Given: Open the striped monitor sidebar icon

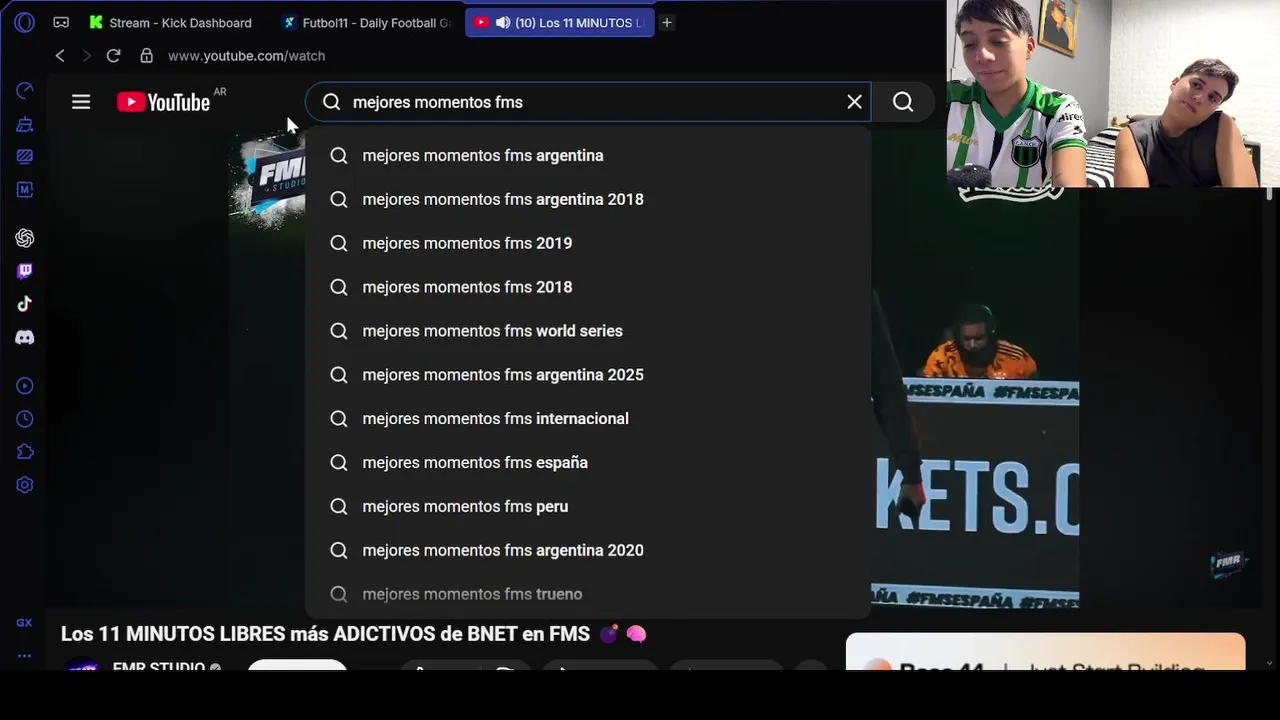Looking at the screenshot, I should pos(25,156).
